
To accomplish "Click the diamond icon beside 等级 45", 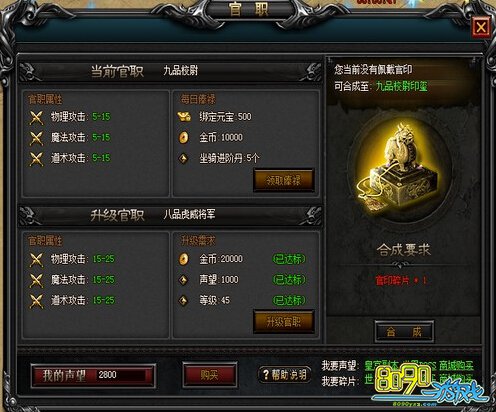I will pos(184,301).
